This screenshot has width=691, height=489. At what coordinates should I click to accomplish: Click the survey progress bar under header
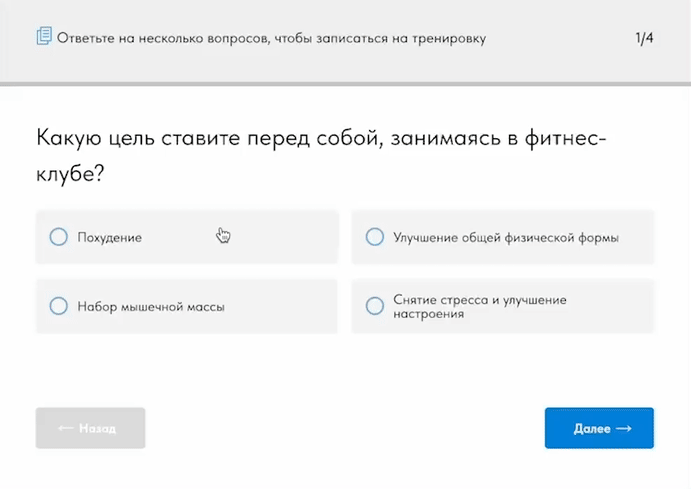point(345,84)
